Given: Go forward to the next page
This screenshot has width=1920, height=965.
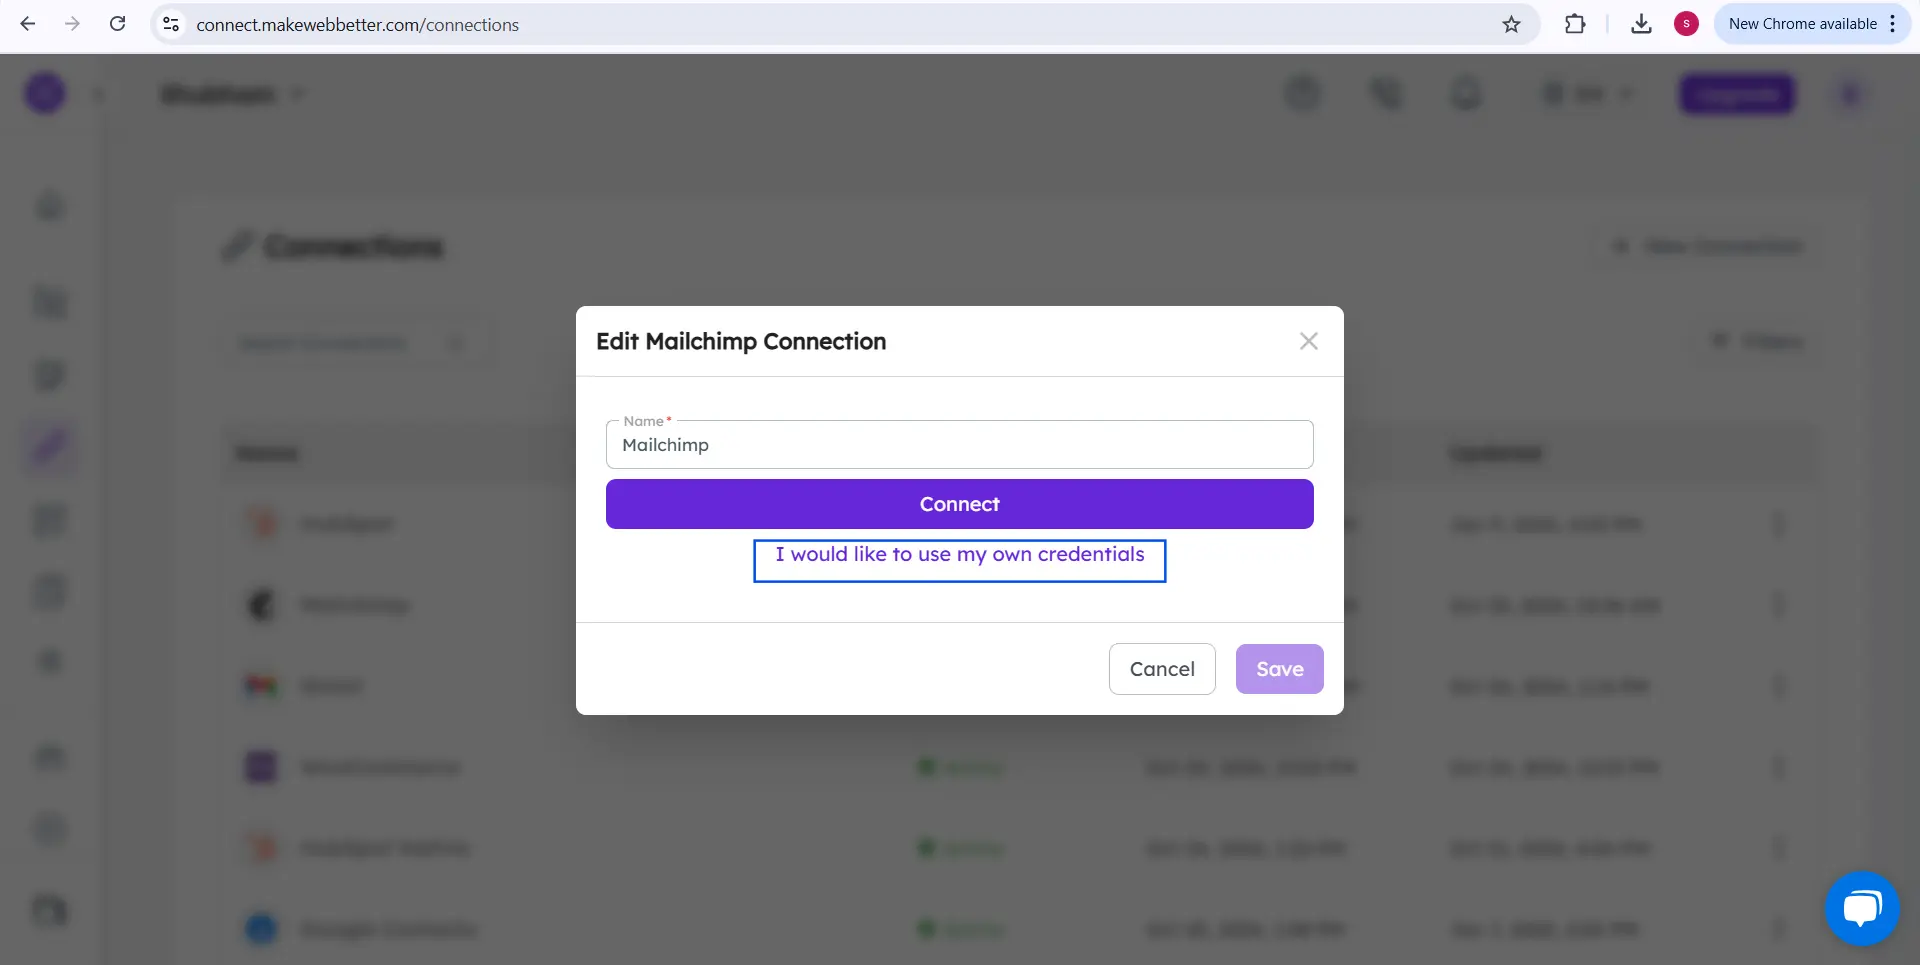Looking at the screenshot, I should coord(72,24).
